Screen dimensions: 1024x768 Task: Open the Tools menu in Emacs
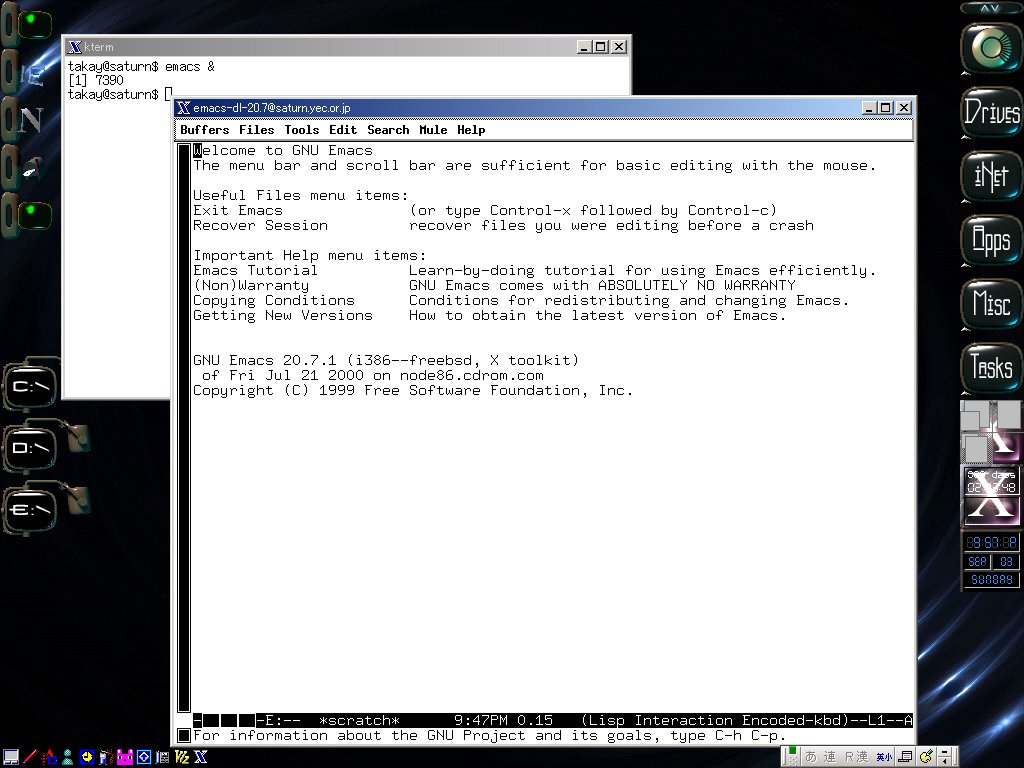(x=302, y=130)
